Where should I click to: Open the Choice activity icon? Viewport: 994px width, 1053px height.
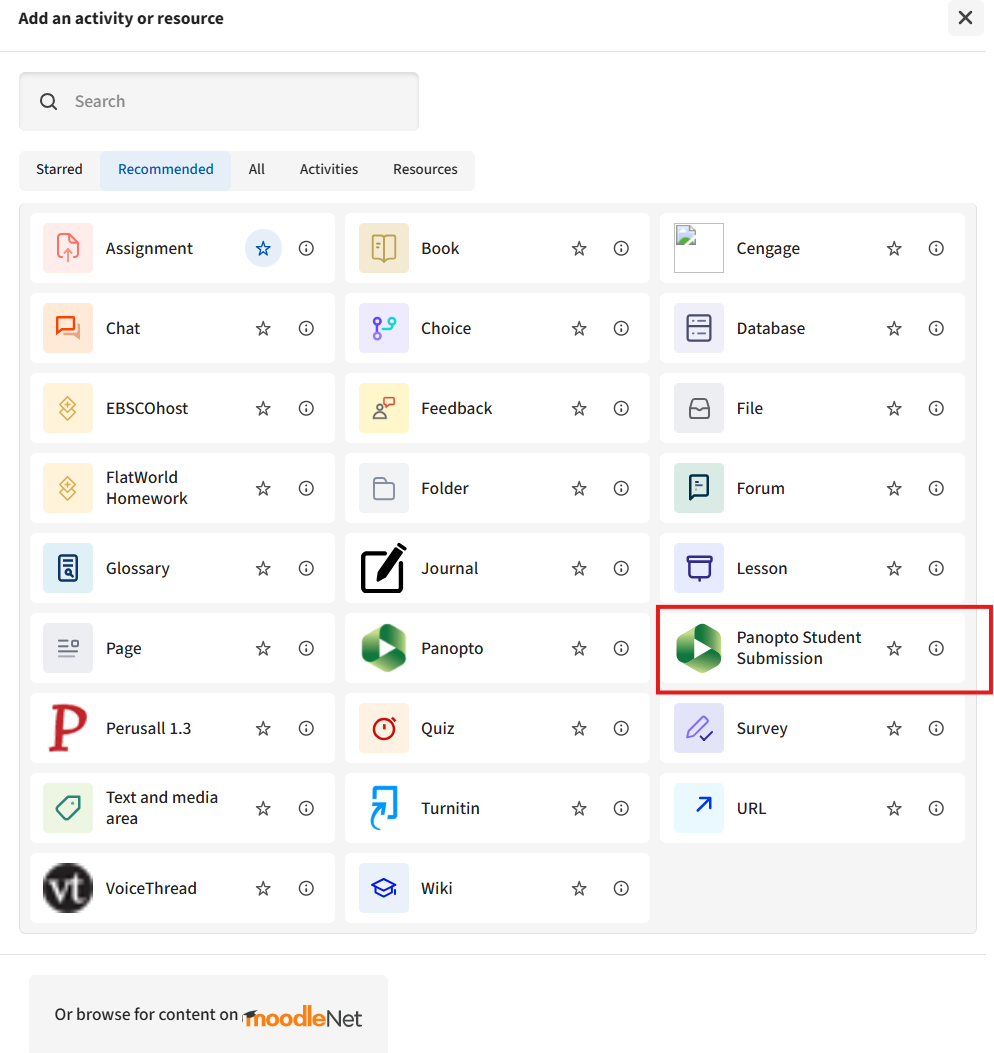[382, 328]
